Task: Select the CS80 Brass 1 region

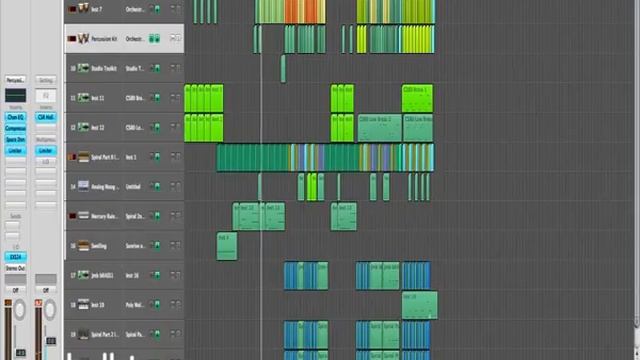Action: click(x=417, y=98)
